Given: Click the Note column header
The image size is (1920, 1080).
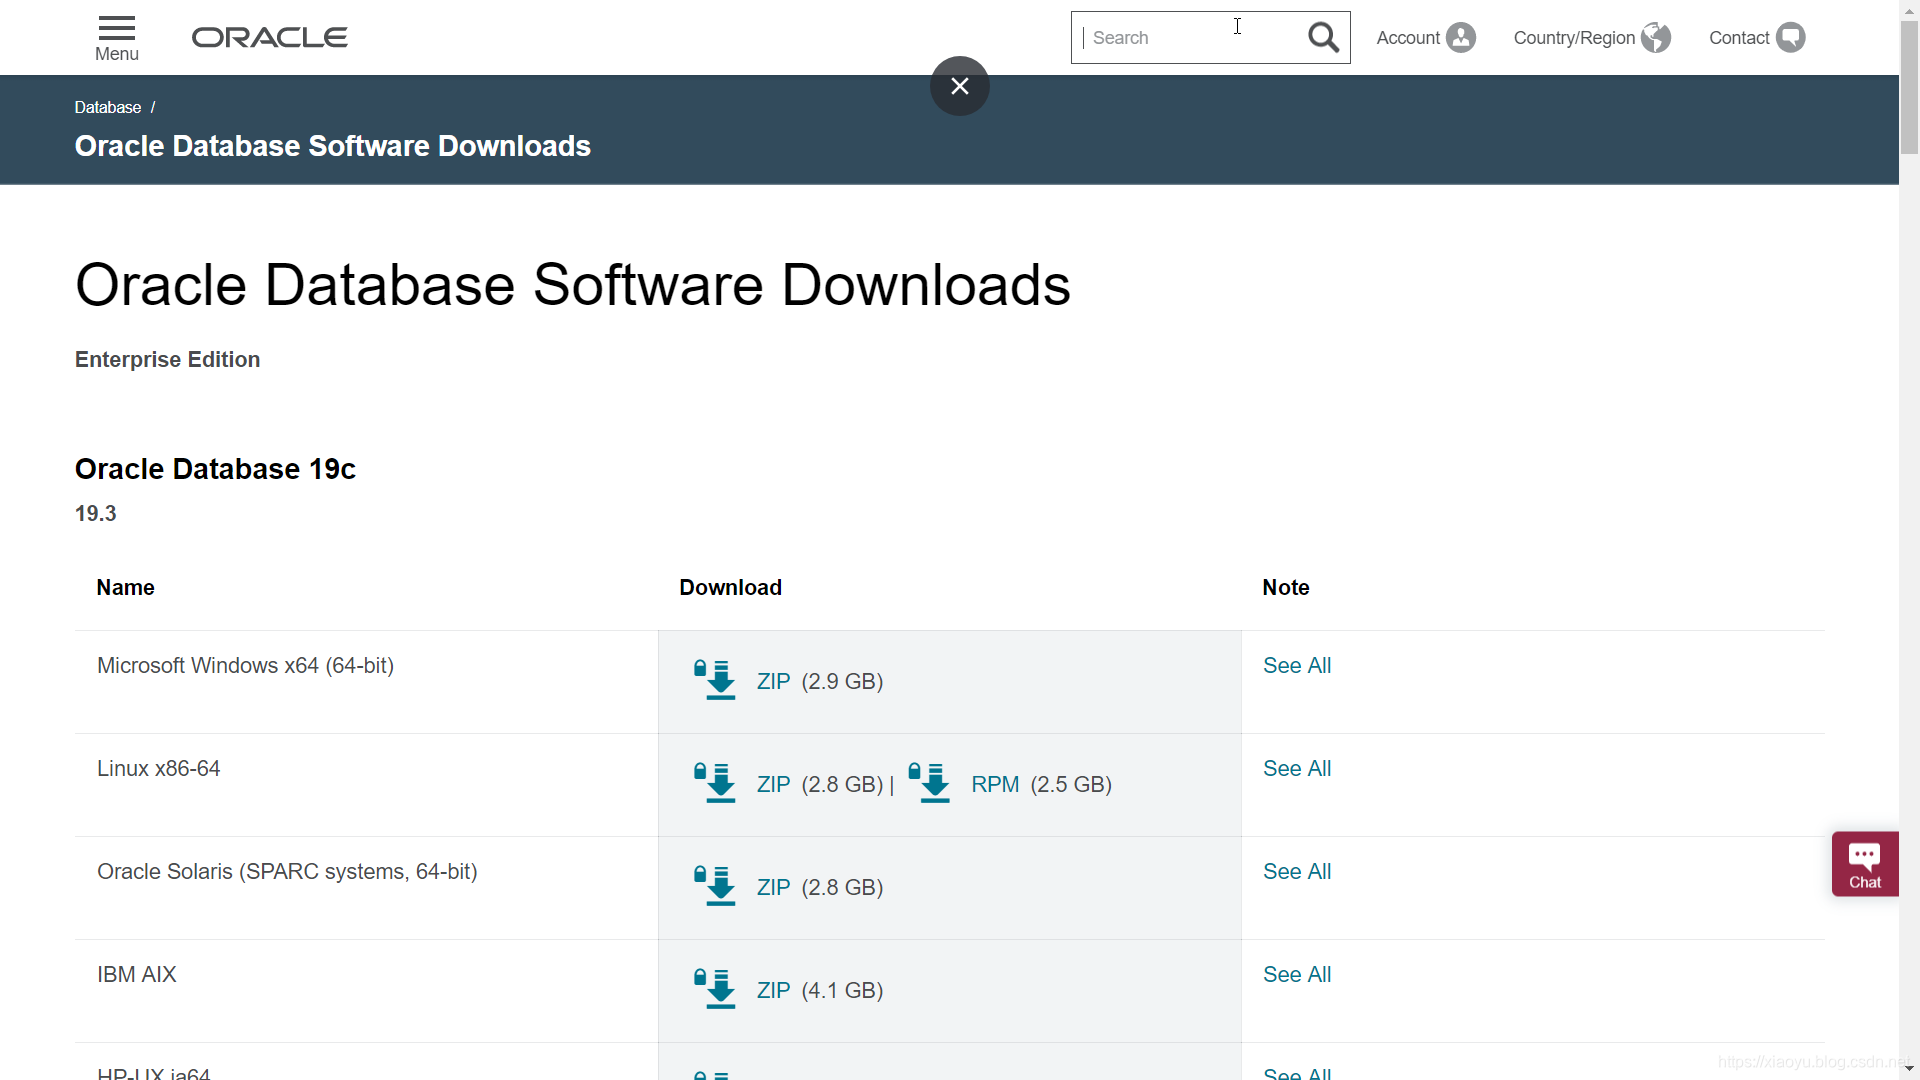Looking at the screenshot, I should 1286,588.
